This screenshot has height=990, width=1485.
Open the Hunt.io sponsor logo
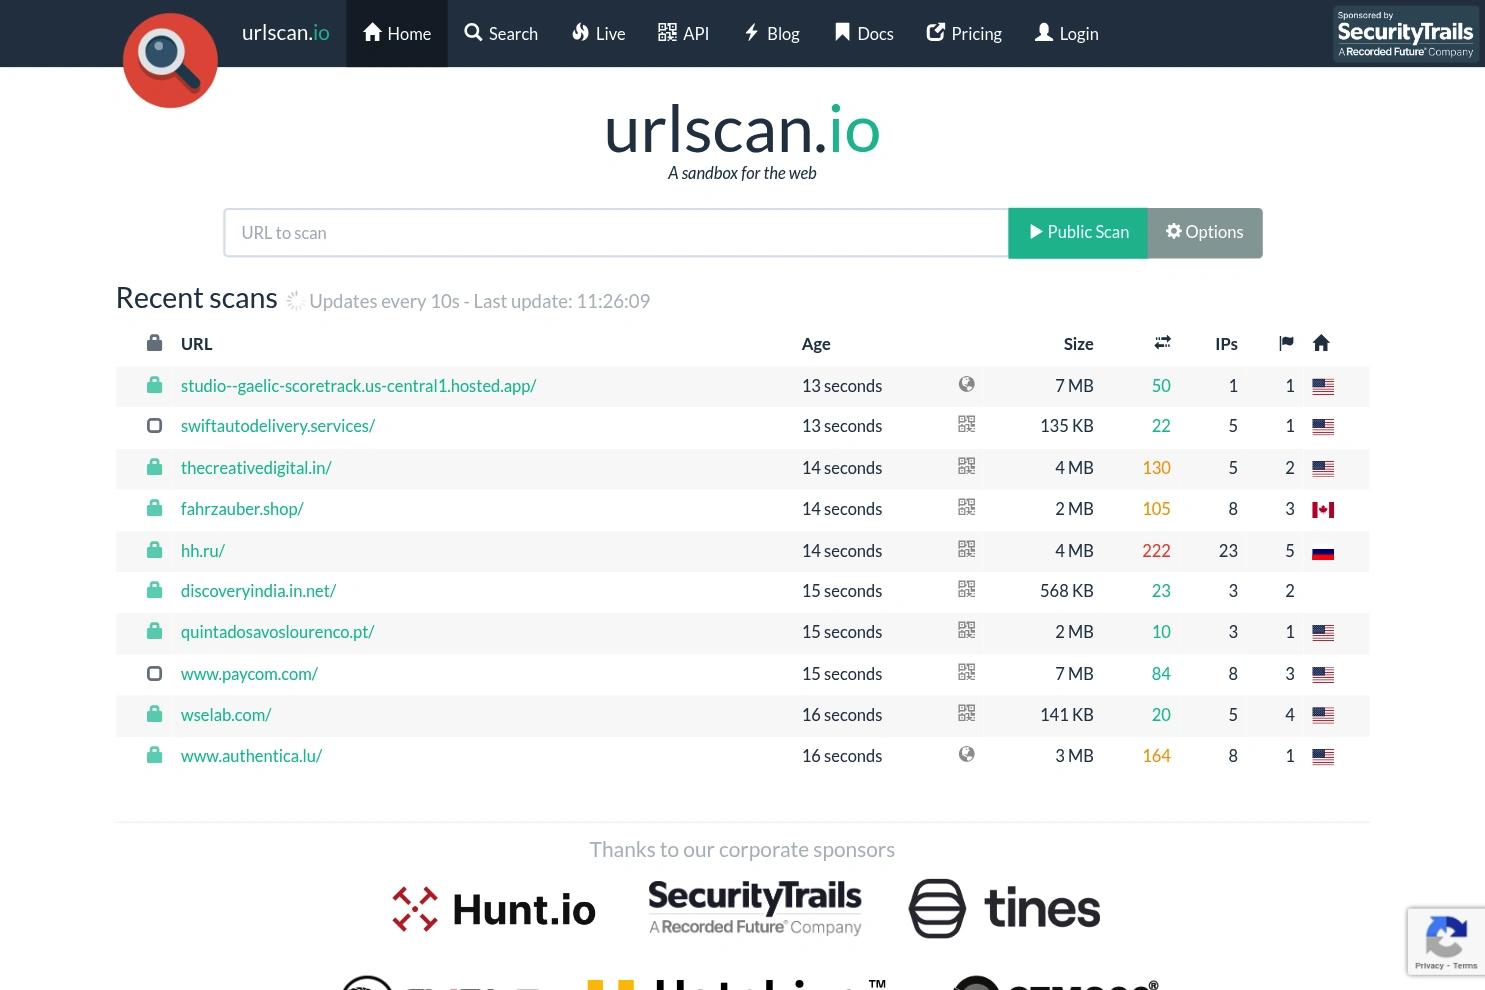(x=494, y=909)
